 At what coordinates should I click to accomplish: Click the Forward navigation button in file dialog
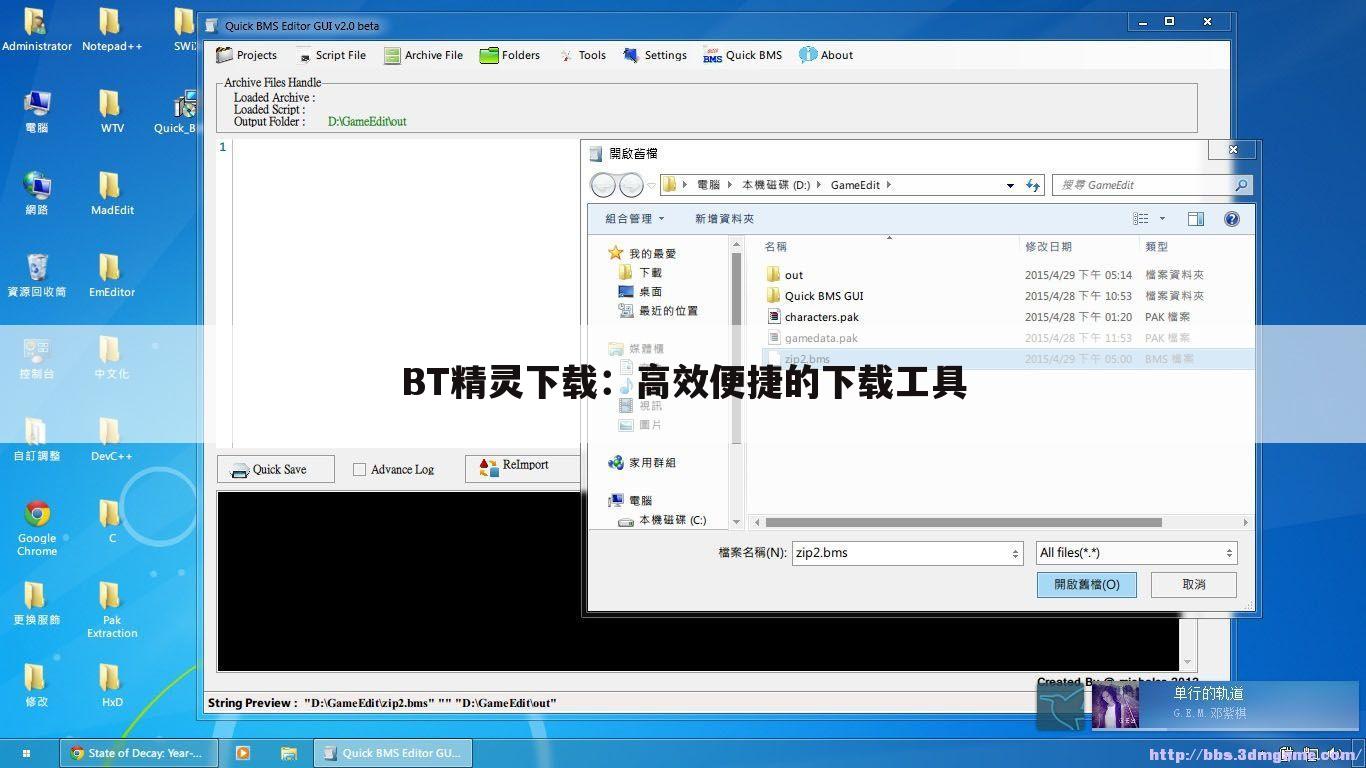pos(631,185)
